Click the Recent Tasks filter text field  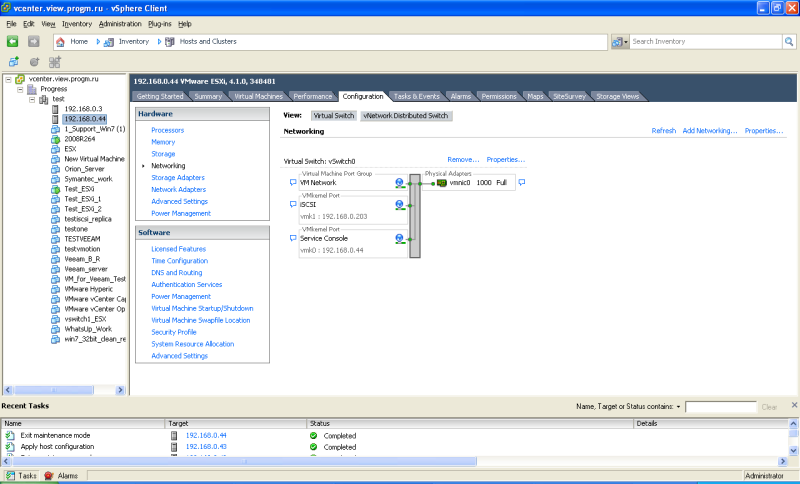tap(720, 406)
